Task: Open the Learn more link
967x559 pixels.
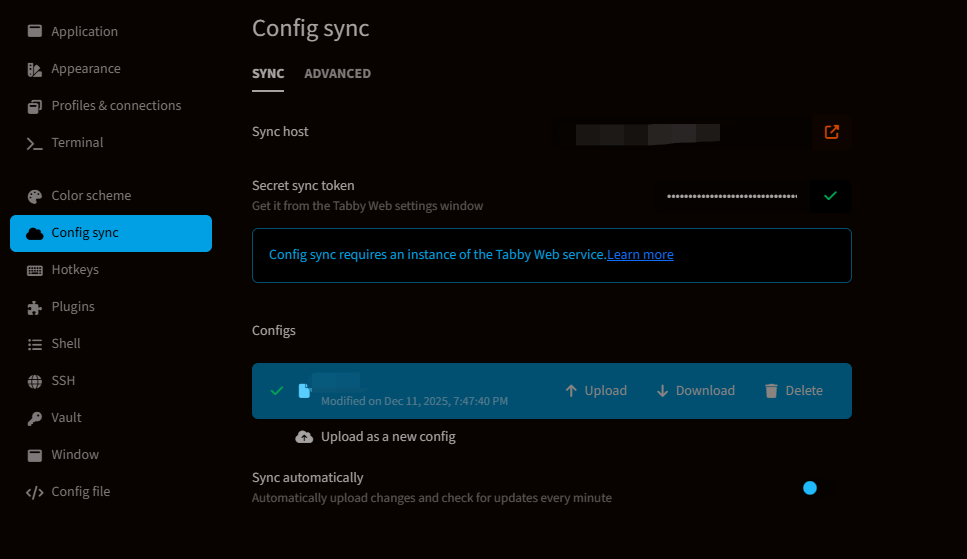Action: (640, 255)
